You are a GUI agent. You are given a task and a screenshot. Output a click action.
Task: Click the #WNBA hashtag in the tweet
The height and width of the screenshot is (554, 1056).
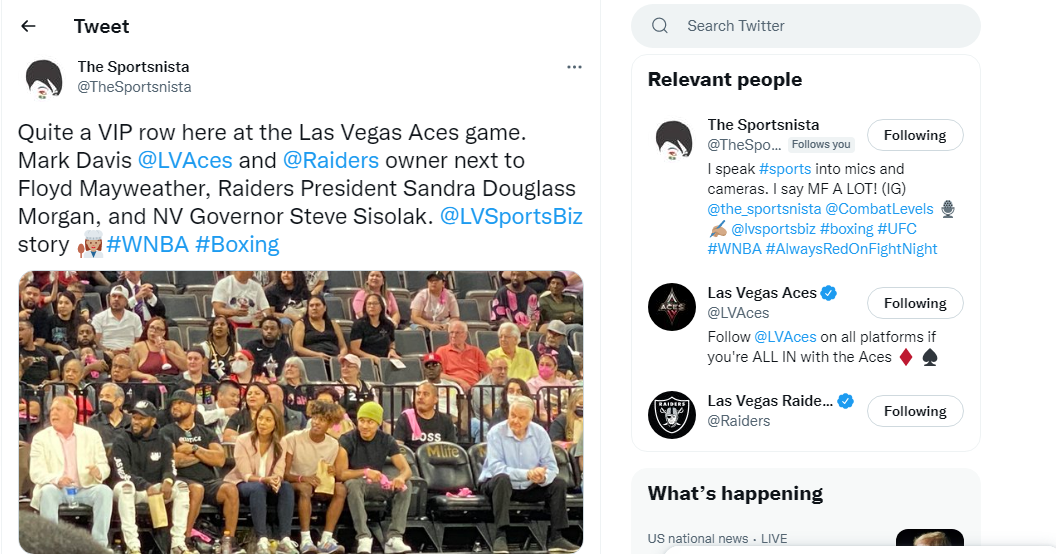coord(147,244)
